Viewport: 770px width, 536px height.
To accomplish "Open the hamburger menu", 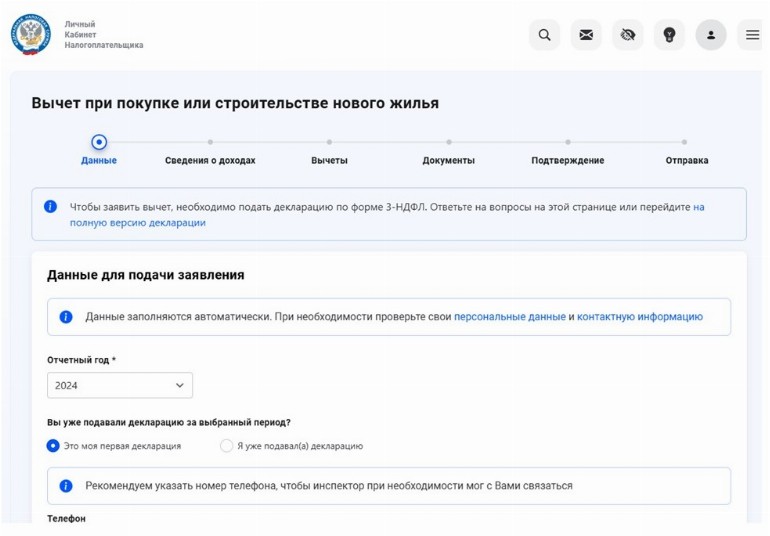I will (752, 35).
